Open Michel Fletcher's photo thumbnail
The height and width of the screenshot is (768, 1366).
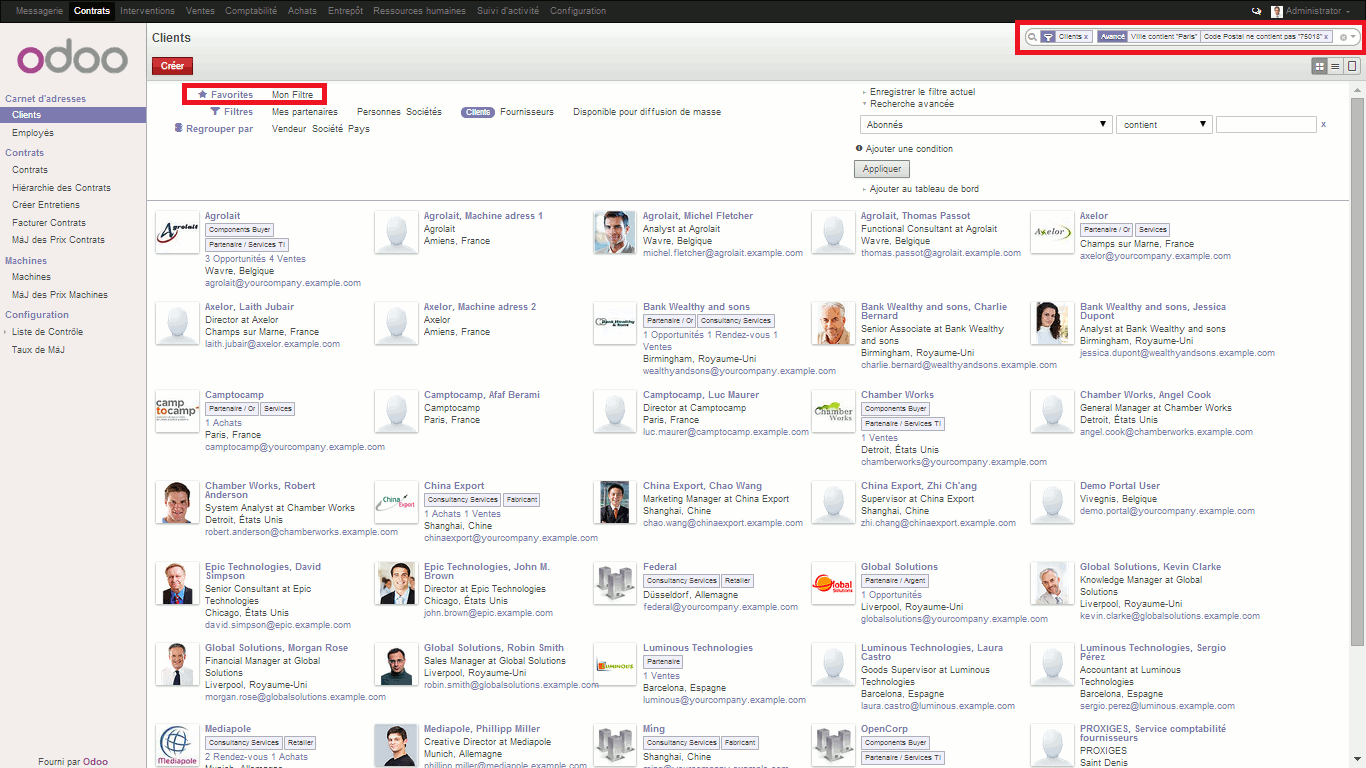614,232
